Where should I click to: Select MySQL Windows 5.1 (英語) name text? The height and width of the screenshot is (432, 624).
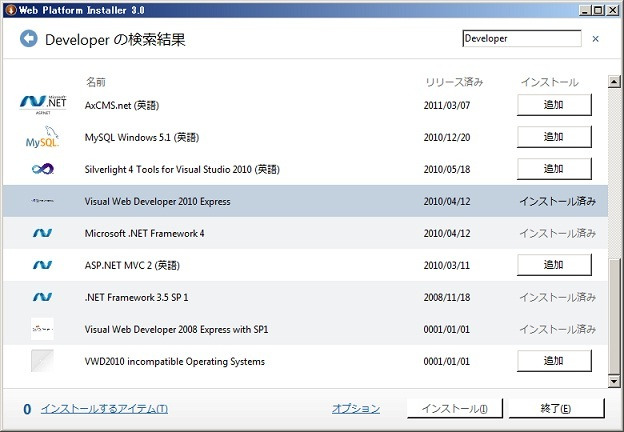click(142, 137)
